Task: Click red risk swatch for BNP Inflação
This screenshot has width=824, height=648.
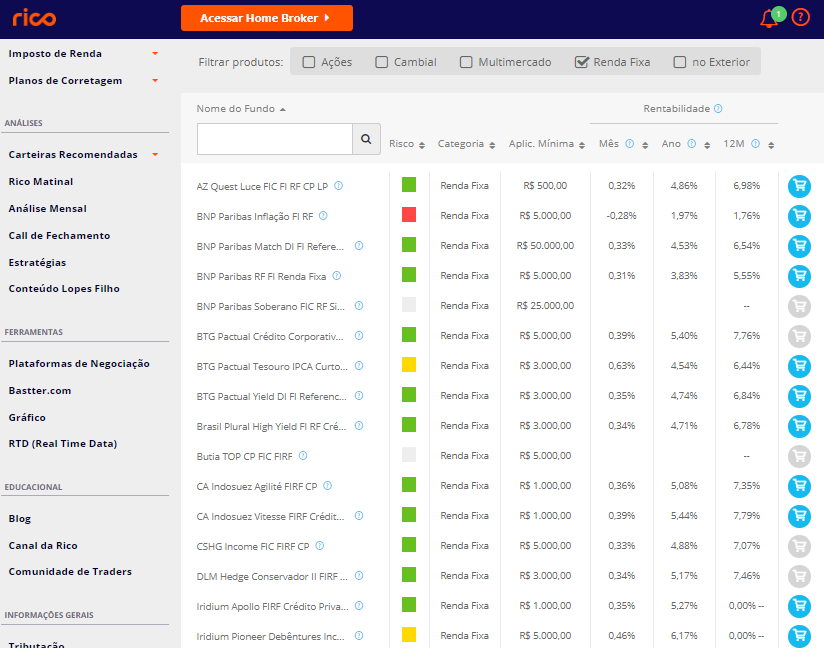Action: point(408,215)
